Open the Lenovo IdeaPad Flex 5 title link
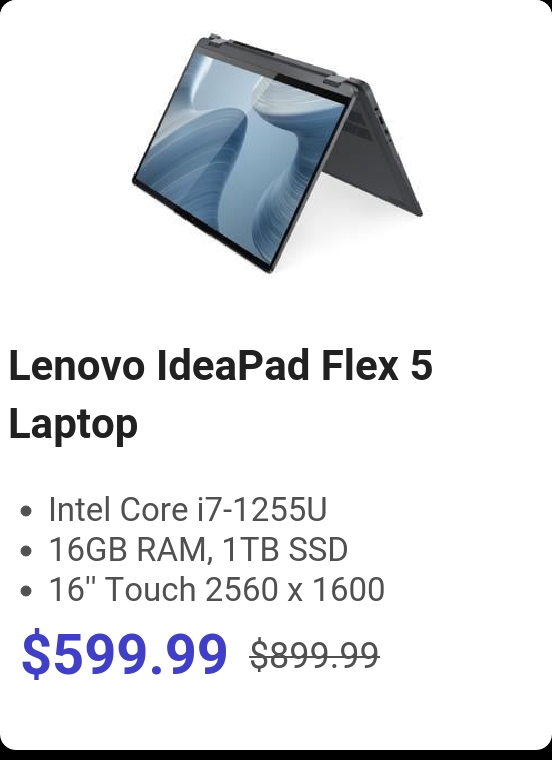552x760 pixels. (x=221, y=395)
